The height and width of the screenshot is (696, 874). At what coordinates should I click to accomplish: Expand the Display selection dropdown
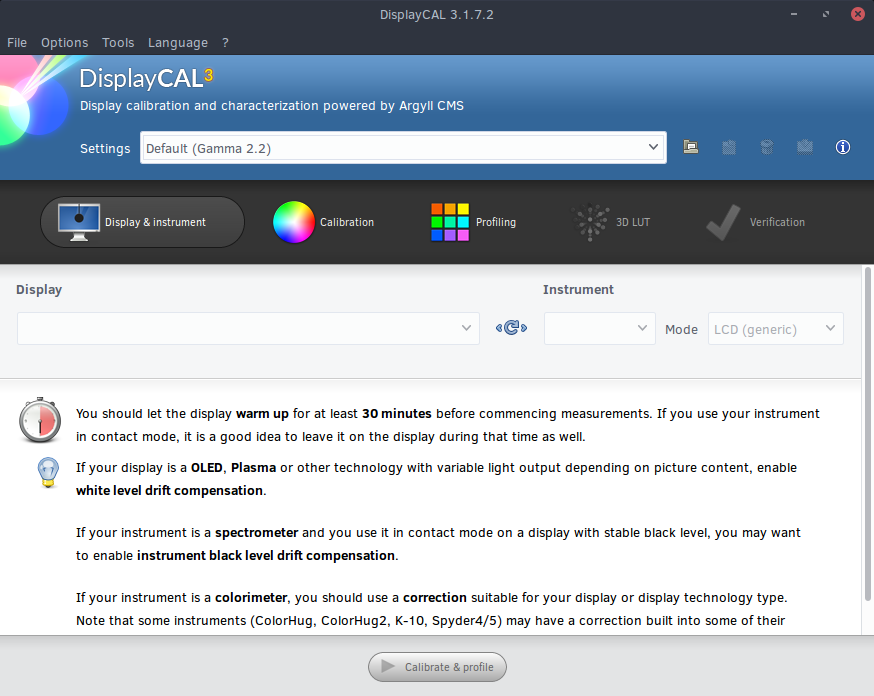click(248, 328)
